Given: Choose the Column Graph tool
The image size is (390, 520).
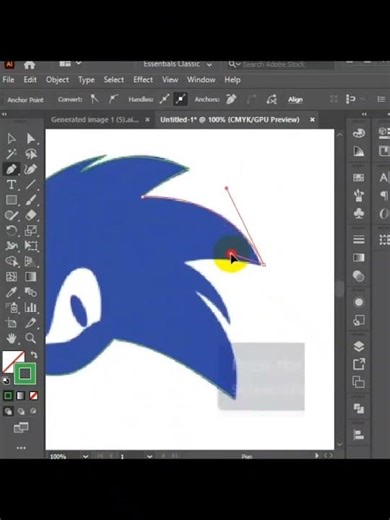Looking at the screenshot, I should [x=31, y=307].
